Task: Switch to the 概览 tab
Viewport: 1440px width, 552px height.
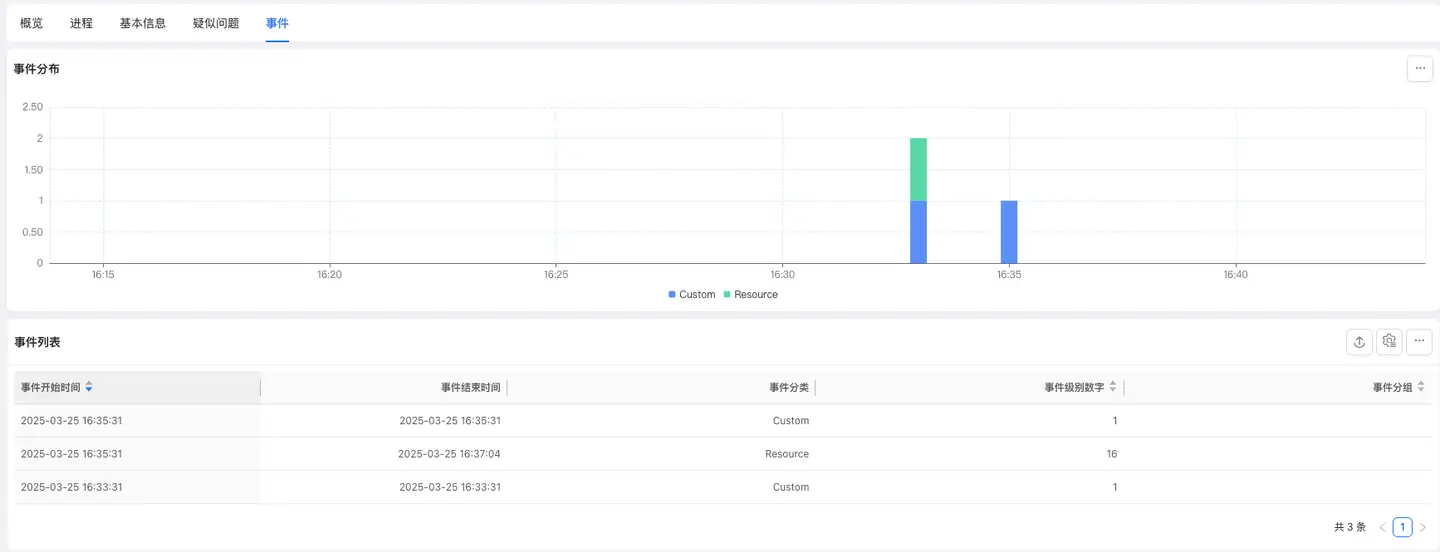Action: [31, 23]
